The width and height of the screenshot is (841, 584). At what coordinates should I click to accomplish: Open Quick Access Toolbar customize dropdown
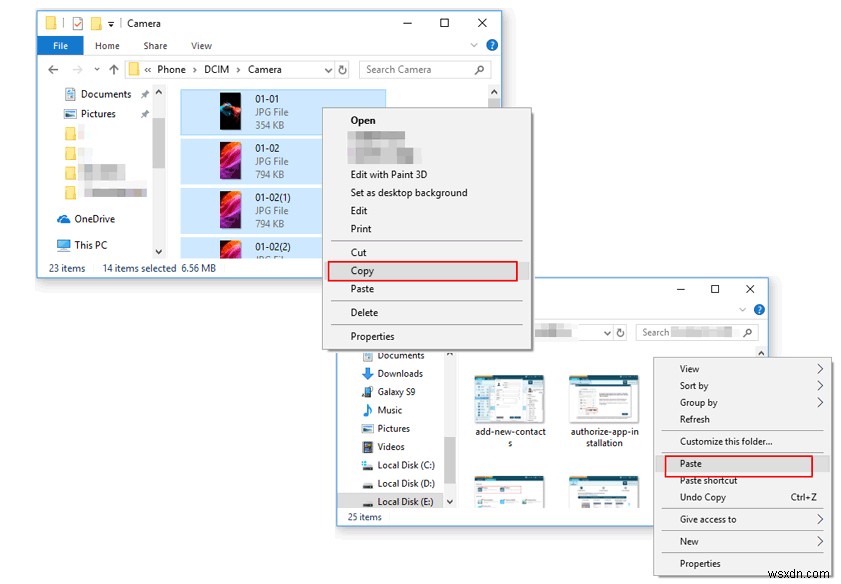coord(110,24)
